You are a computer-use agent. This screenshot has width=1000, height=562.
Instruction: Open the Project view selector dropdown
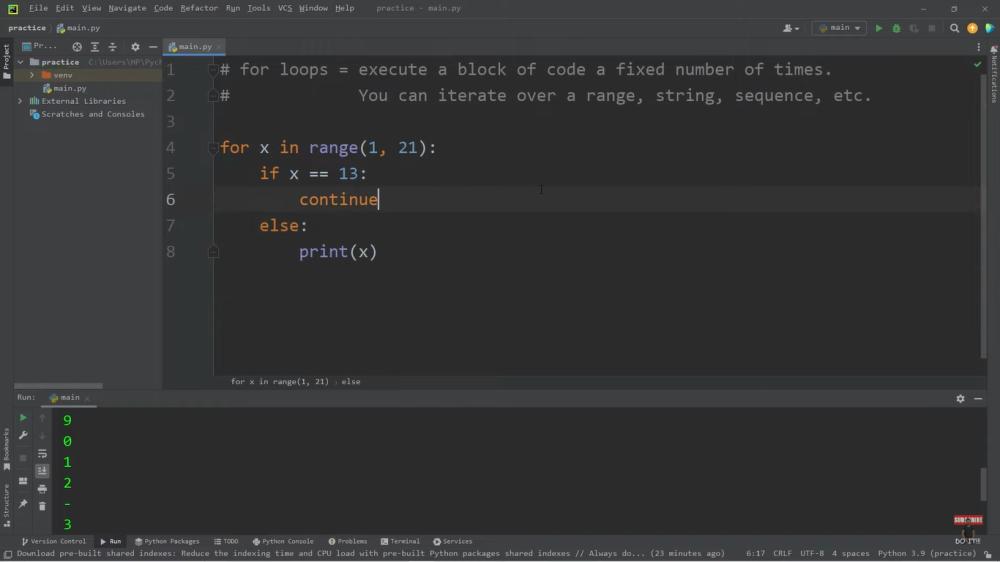tap(40, 47)
